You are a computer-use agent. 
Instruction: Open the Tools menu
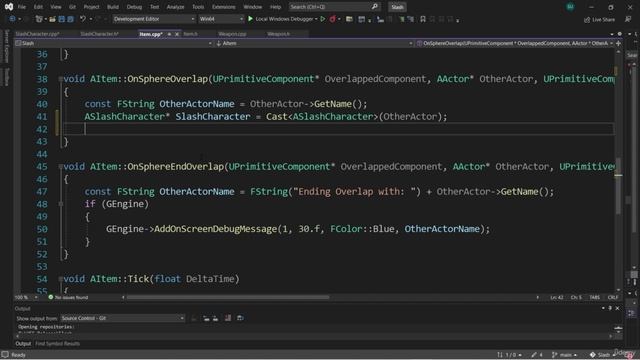point(198,7)
